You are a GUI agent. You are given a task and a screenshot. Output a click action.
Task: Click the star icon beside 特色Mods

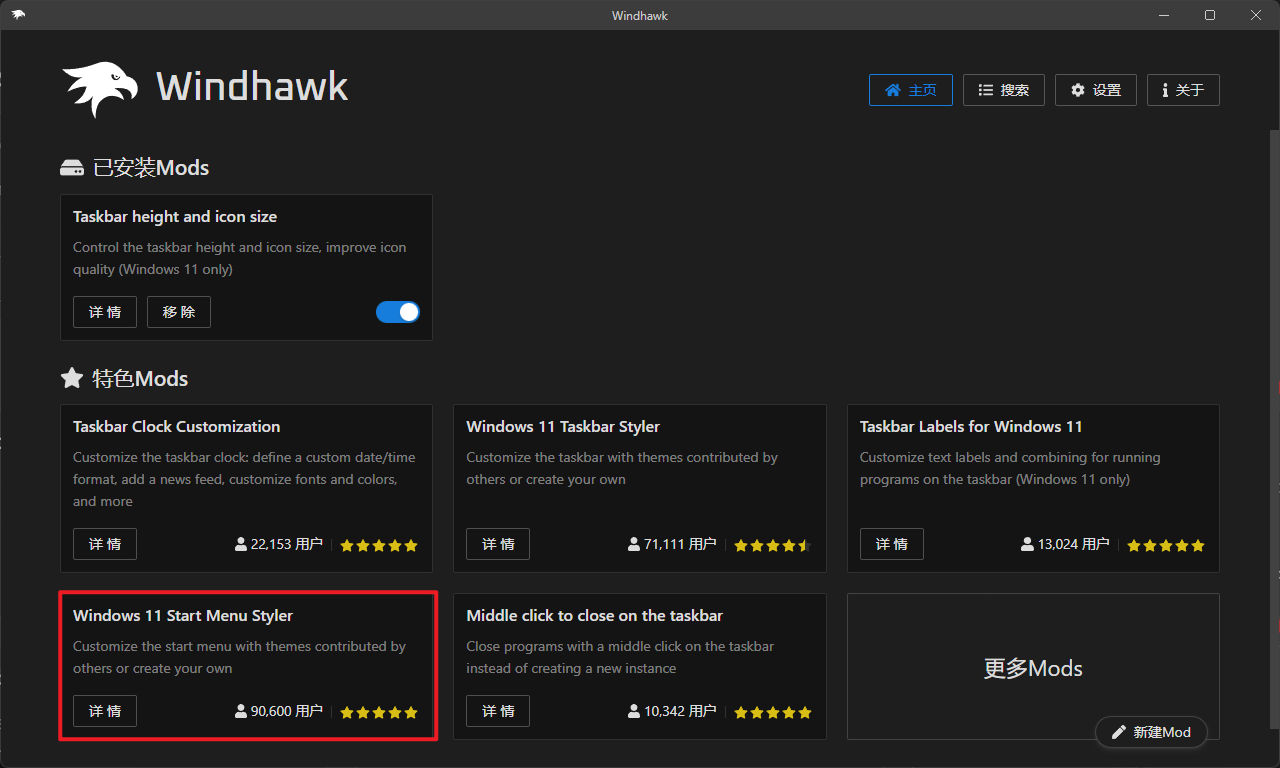pos(71,378)
